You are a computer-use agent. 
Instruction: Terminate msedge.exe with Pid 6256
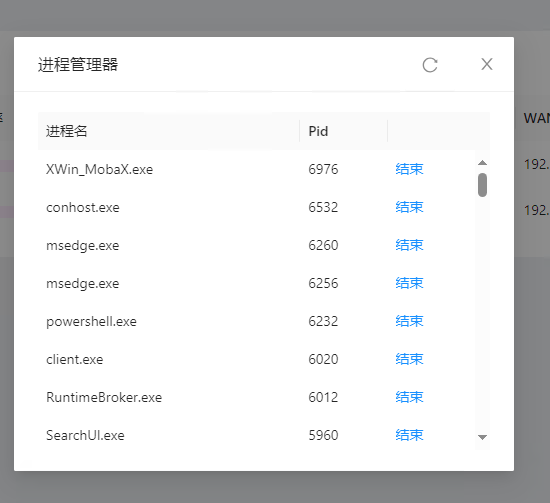tap(409, 283)
